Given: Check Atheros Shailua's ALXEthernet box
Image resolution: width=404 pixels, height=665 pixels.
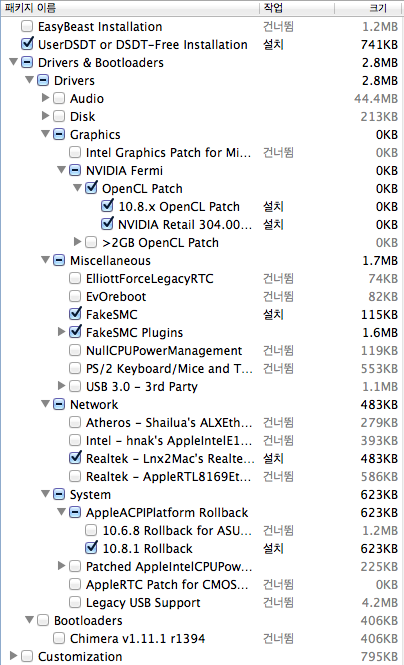Looking at the screenshot, I should [x=75, y=422].
